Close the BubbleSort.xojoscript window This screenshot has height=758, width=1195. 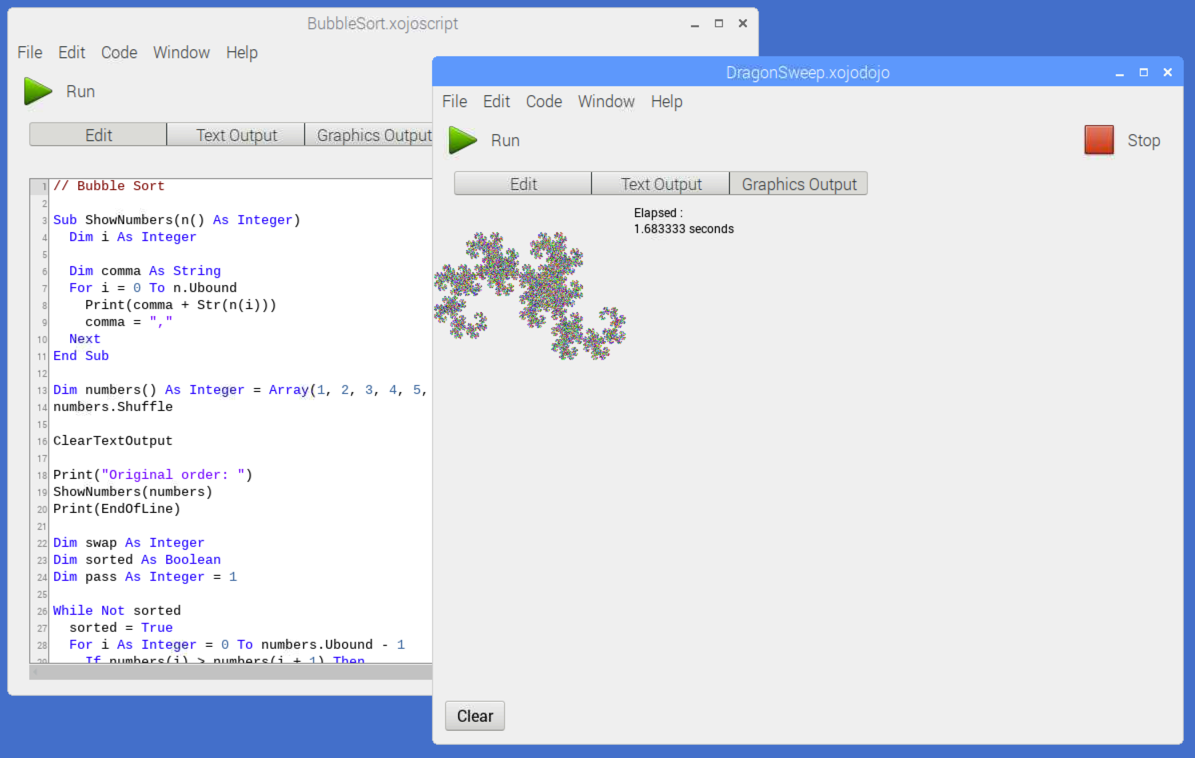[x=743, y=24]
